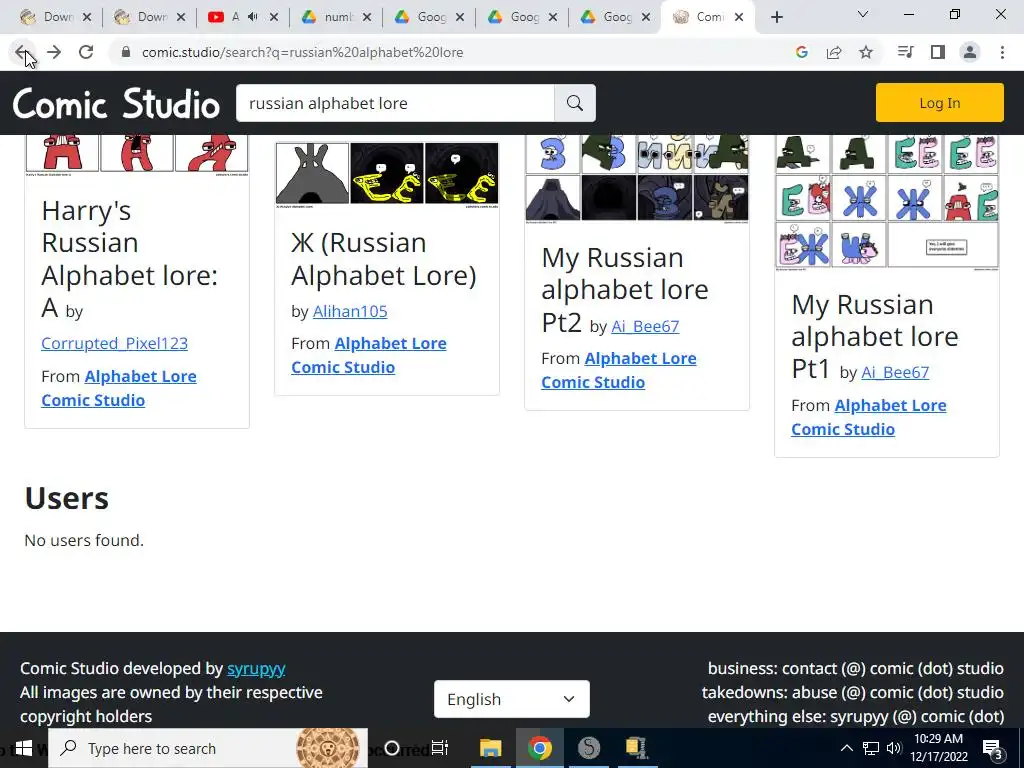This screenshot has height=768, width=1024.
Task: Open the My Russian alphabet lore Pt2 title
Action: [x=625, y=289]
